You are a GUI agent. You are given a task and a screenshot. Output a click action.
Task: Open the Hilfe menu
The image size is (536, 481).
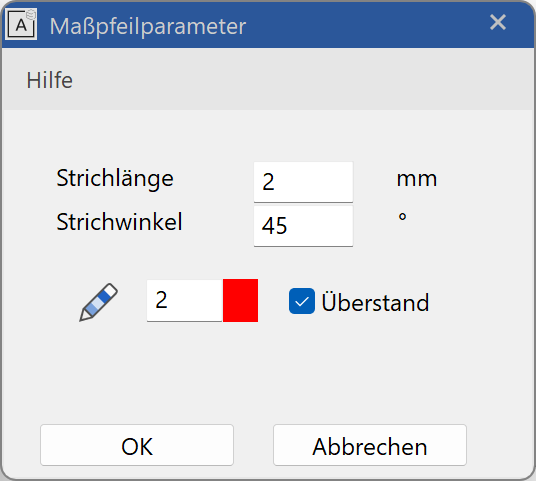(x=50, y=81)
